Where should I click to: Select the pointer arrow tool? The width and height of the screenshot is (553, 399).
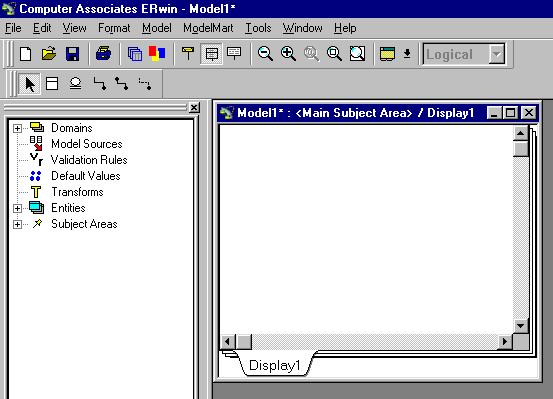[x=30, y=84]
